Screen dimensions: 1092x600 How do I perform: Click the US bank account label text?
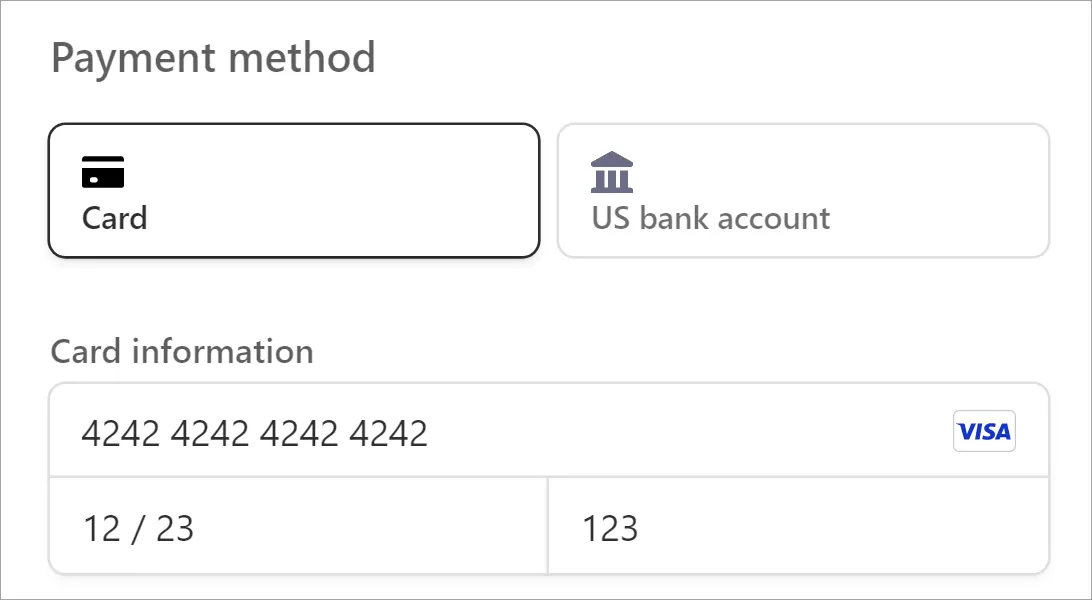[710, 218]
